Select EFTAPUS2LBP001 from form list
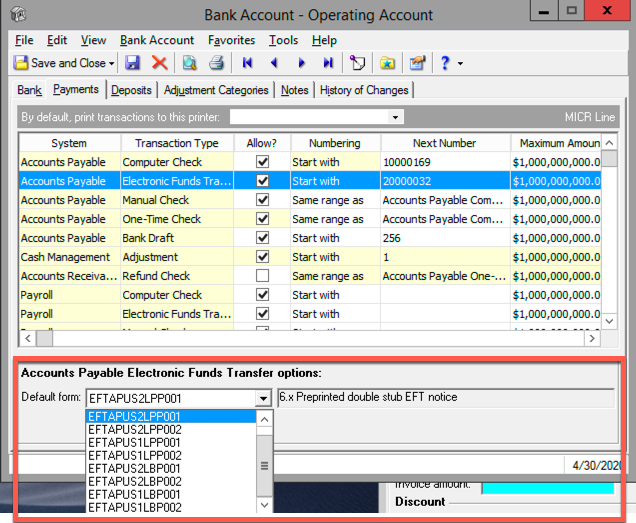Image resolution: width=636 pixels, height=523 pixels. (x=171, y=469)
